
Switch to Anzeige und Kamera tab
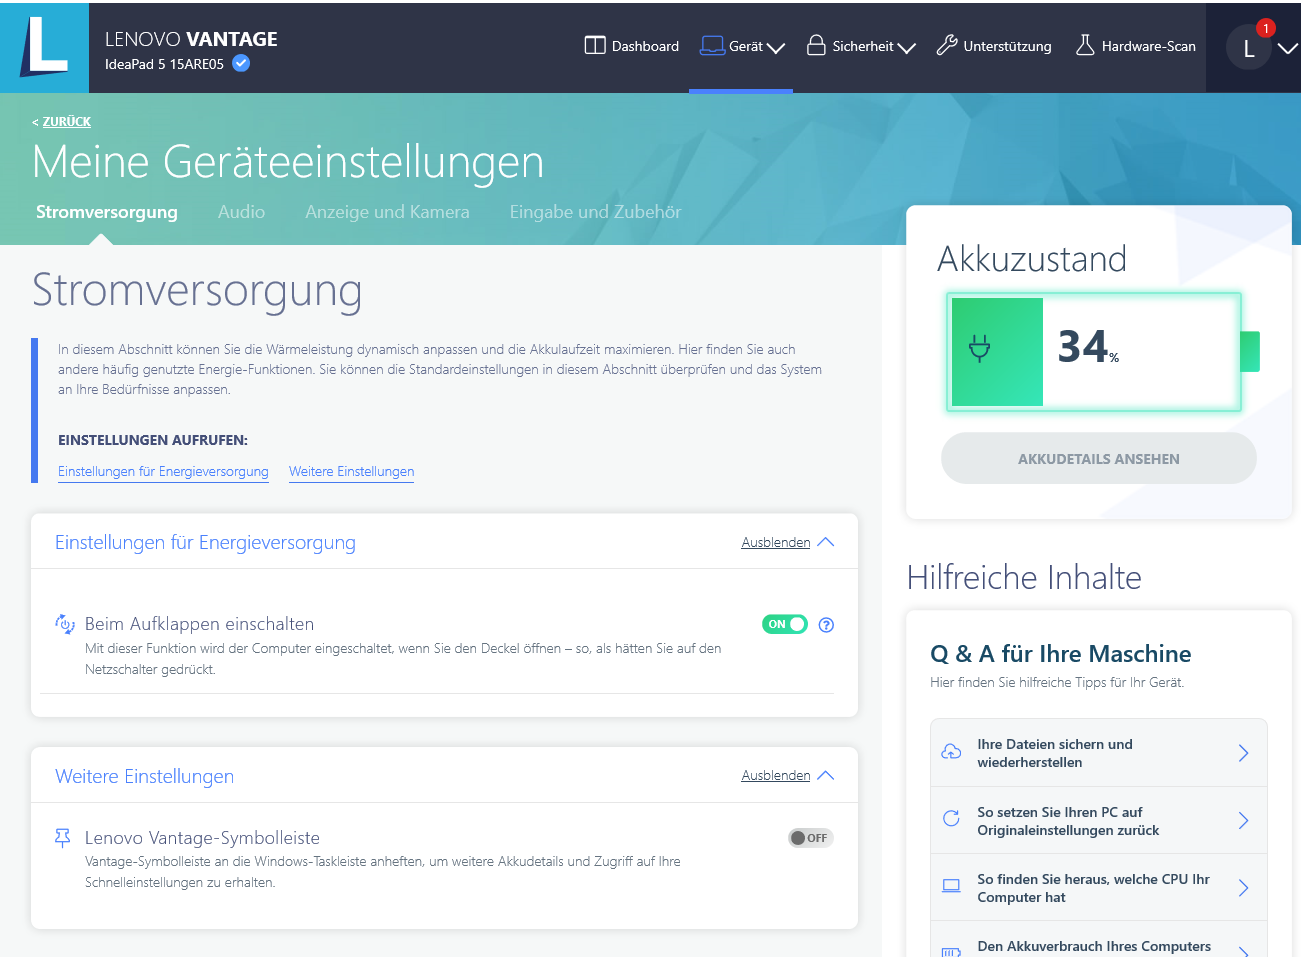pyautogui.click(x=387, y=212)
